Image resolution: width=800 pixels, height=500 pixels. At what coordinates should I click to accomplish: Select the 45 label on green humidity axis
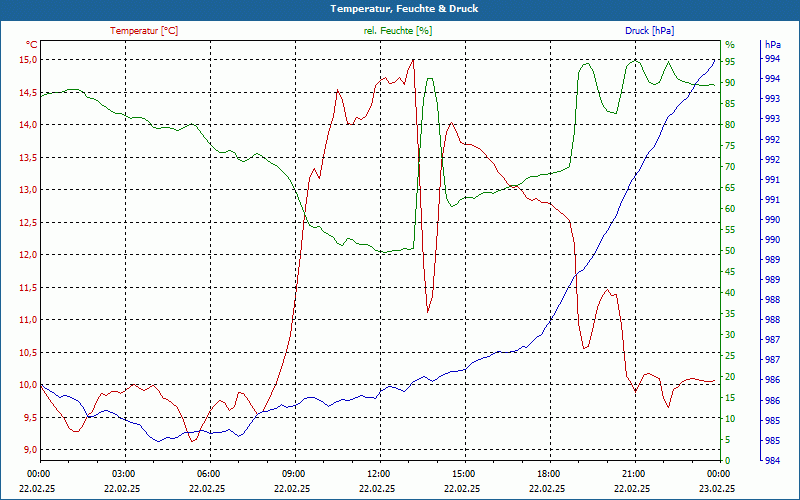[730, 272]
